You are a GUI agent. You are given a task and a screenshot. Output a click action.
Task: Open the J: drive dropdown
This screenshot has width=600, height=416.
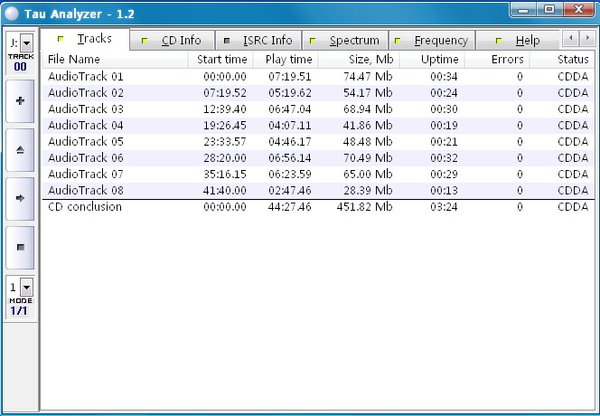point(27,43)
